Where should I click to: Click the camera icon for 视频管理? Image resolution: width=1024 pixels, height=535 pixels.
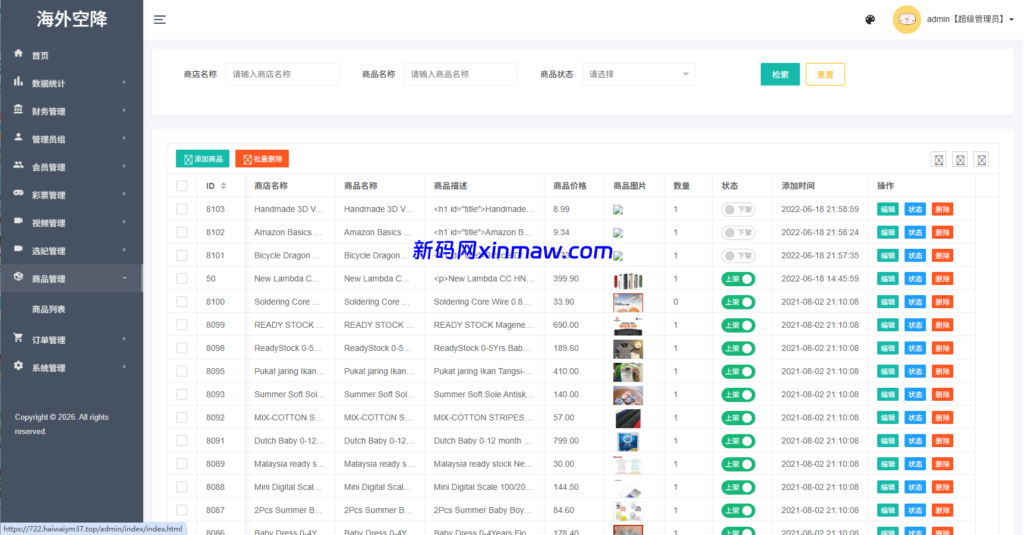pyautogui.click(x=18, y=221)
